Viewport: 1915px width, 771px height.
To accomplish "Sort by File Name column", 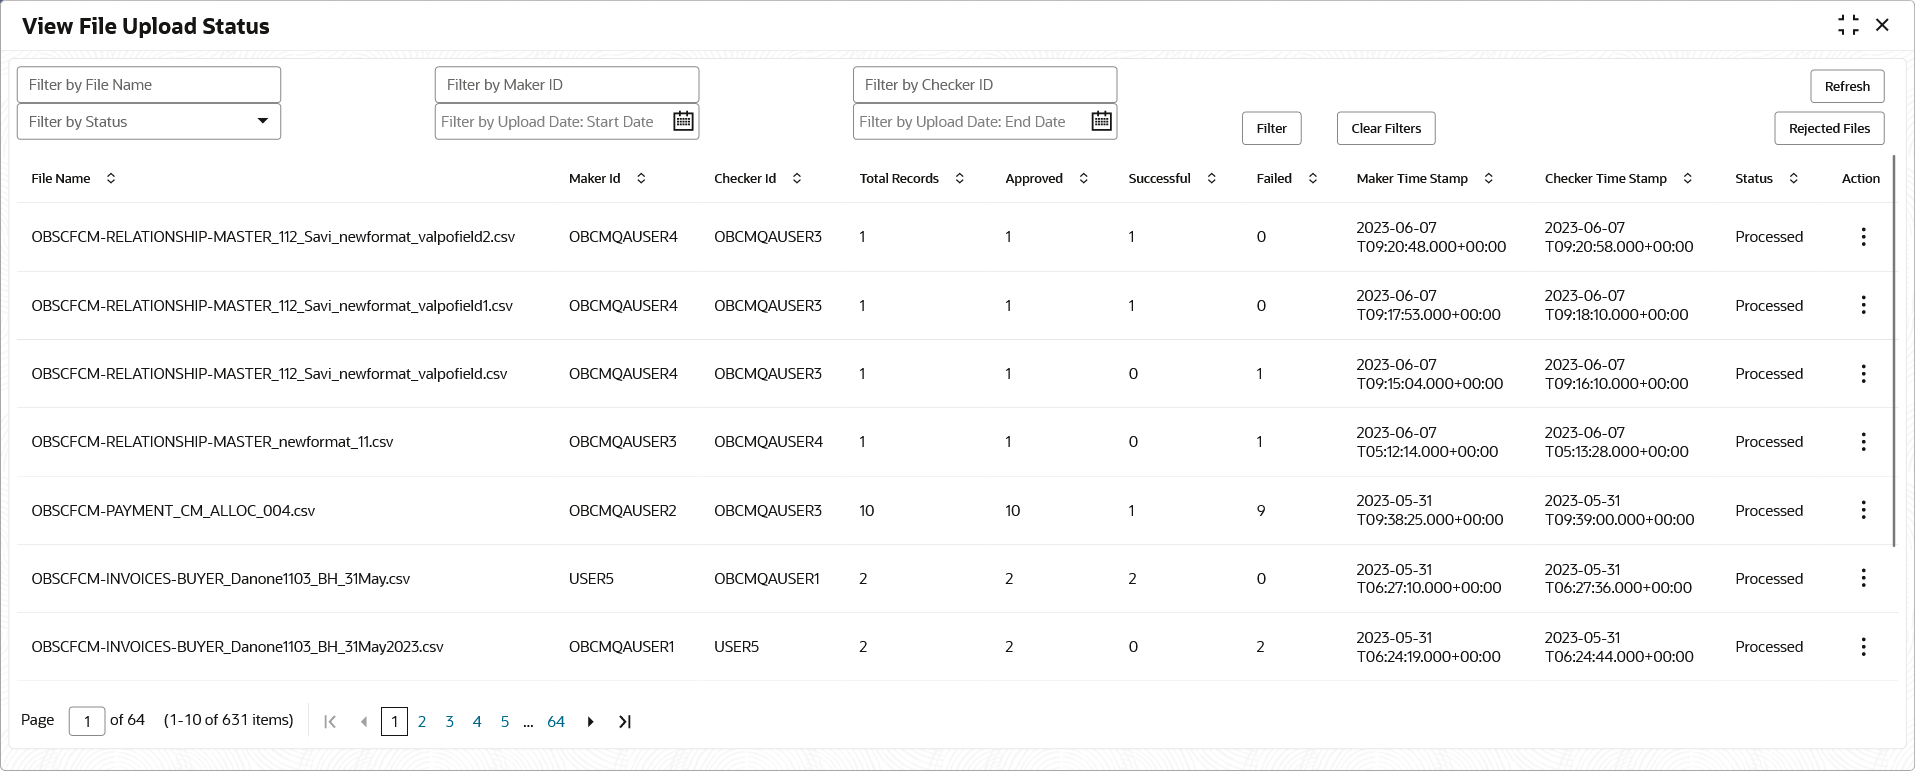I will tap(111, 178).
